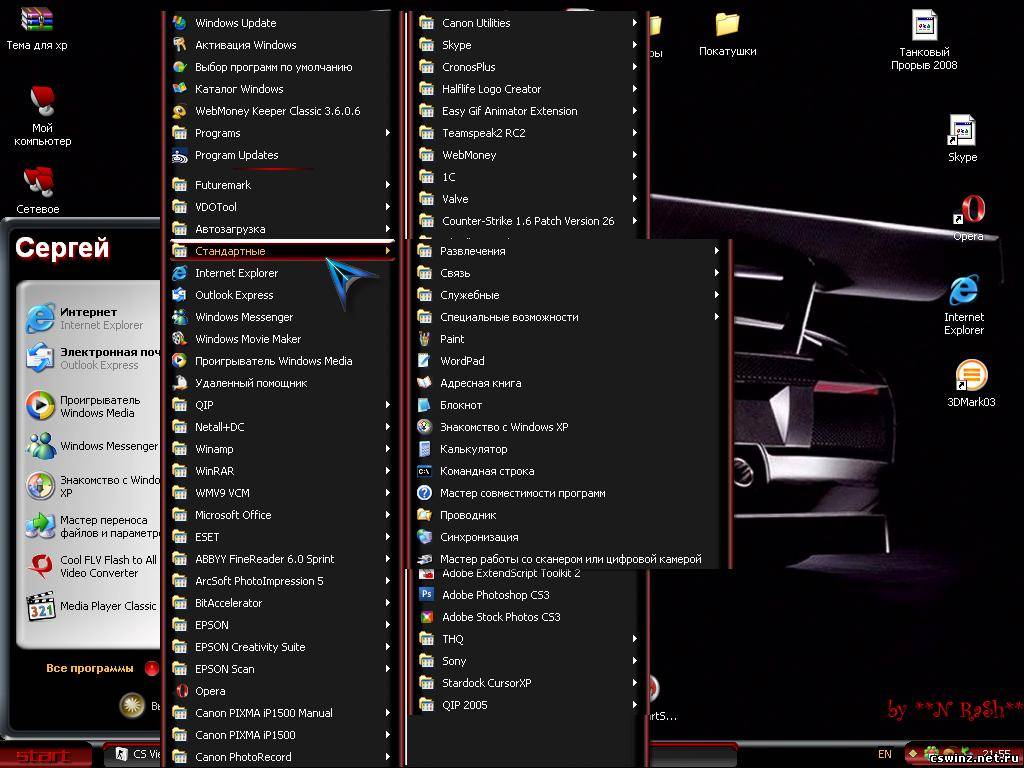The width and height of the screenshot is (1024, 768).
Task: Choose Активация Windows from the programs list
Action: pyautogui.click(x=282, y=45)
